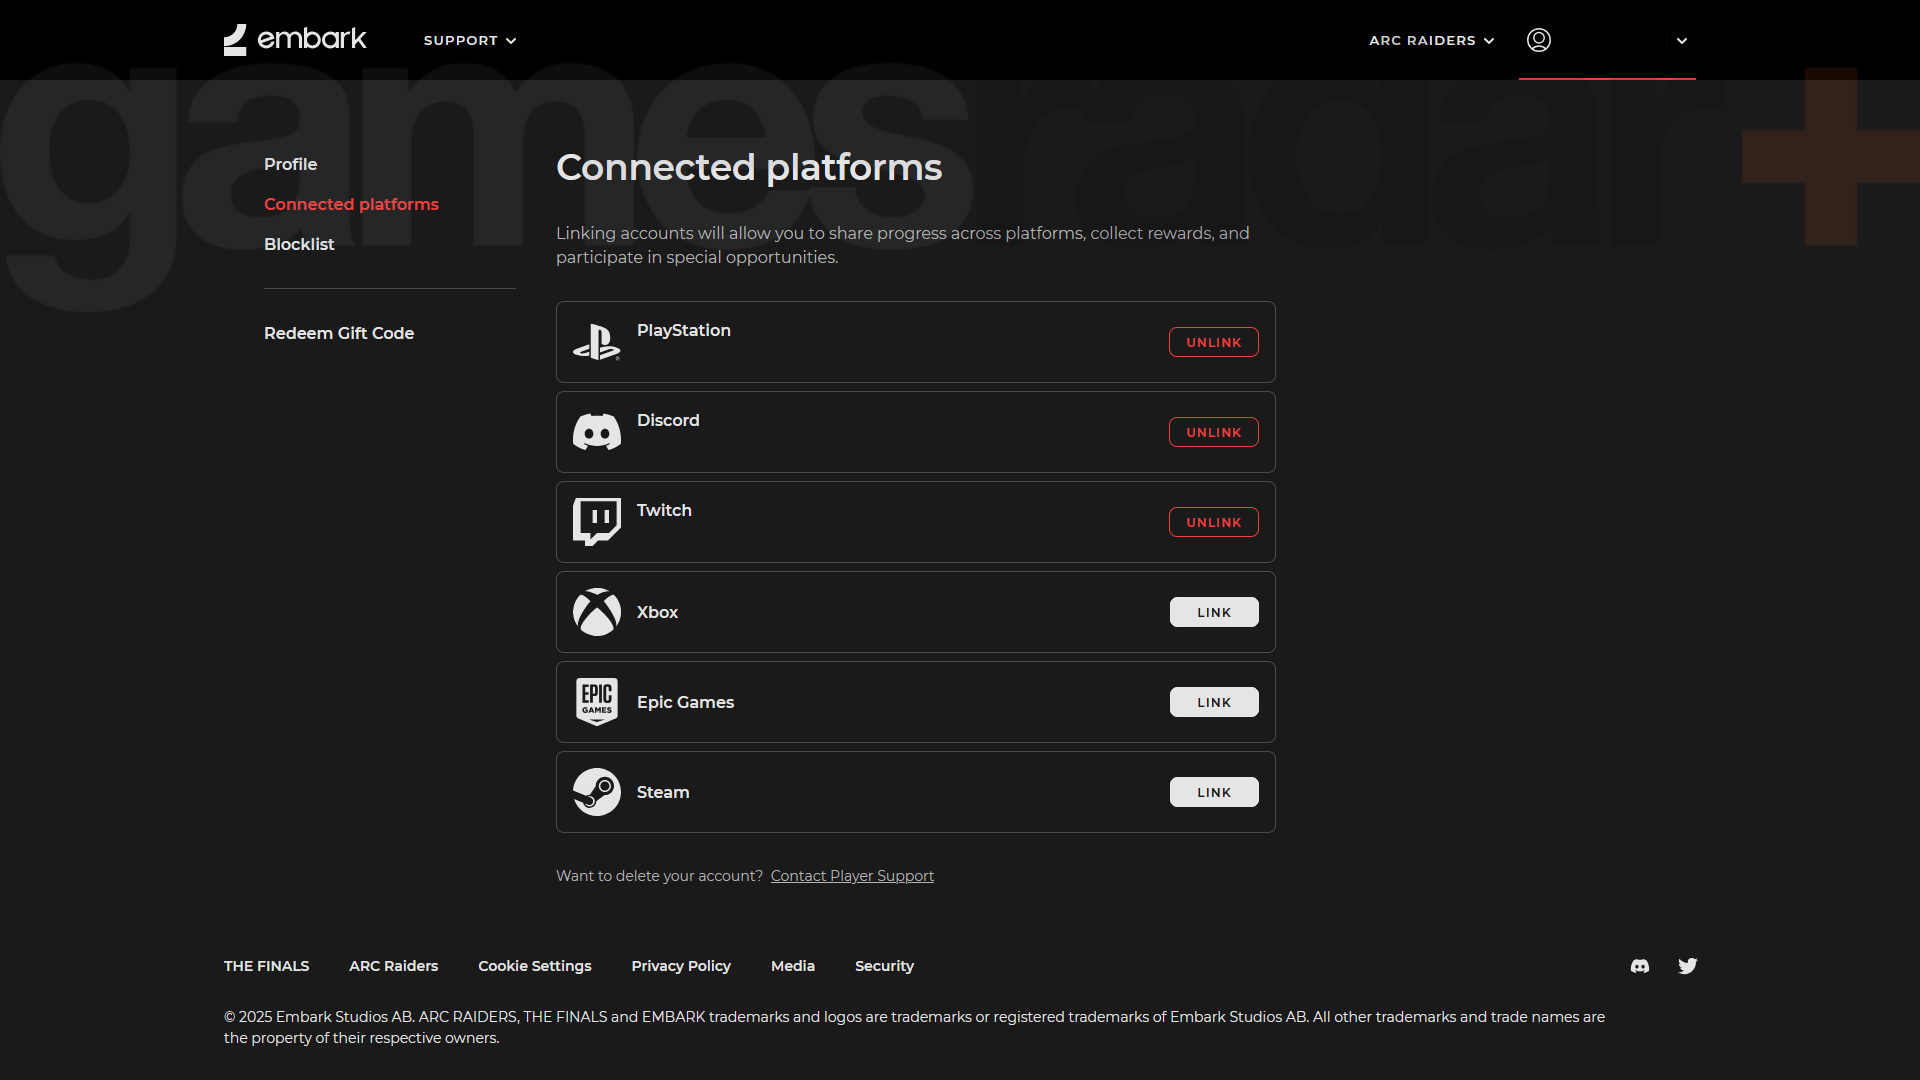
Task: Open Cookie Settings from the footer
Action: (x=534, y=966)
